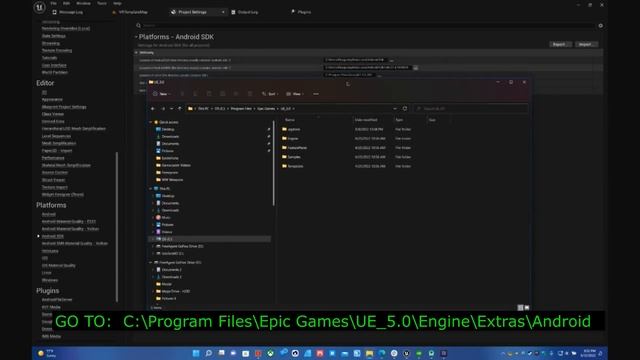Switch to the VRTemplateMap tab
640x360 pixels.
click(130, 12)
